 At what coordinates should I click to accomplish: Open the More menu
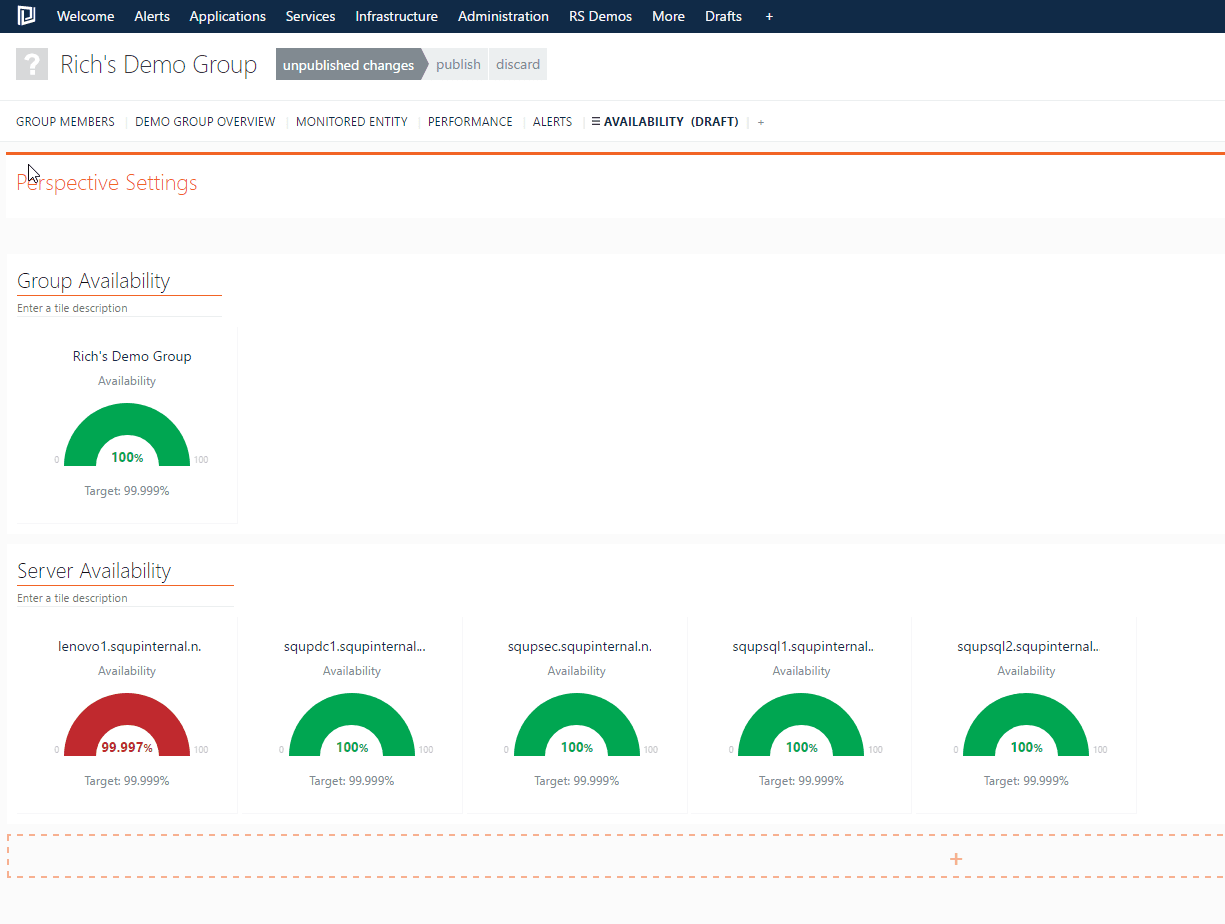[x=668, y=16]
